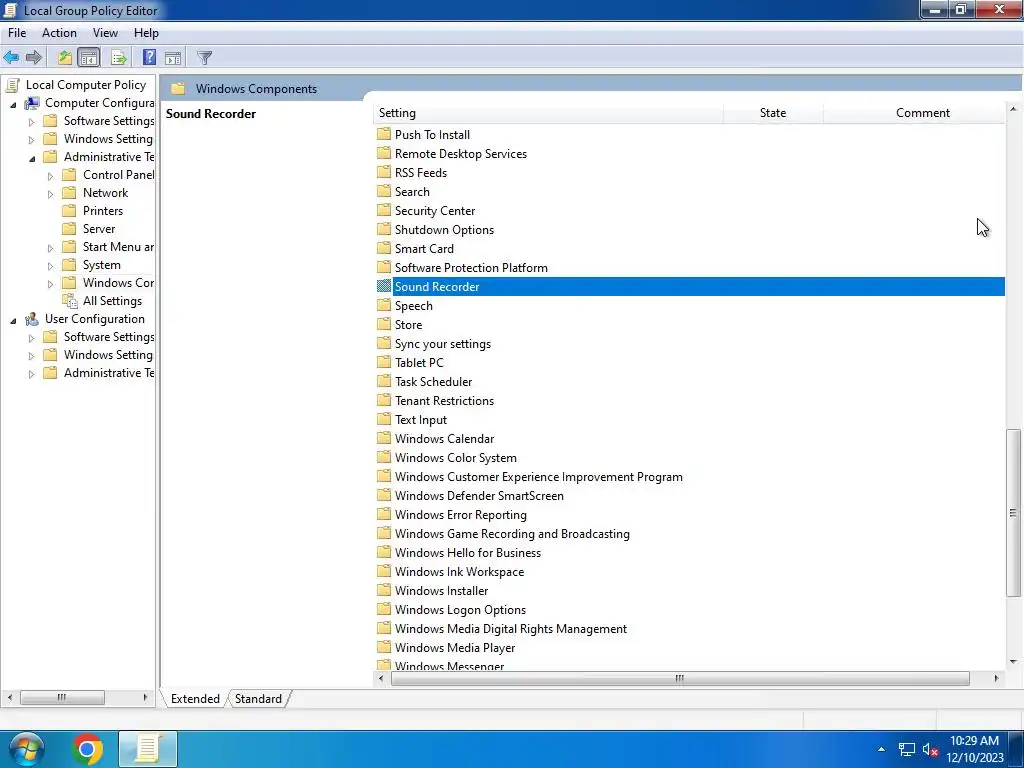Click the Filter funnel toolbar icon

coord(204,57)
